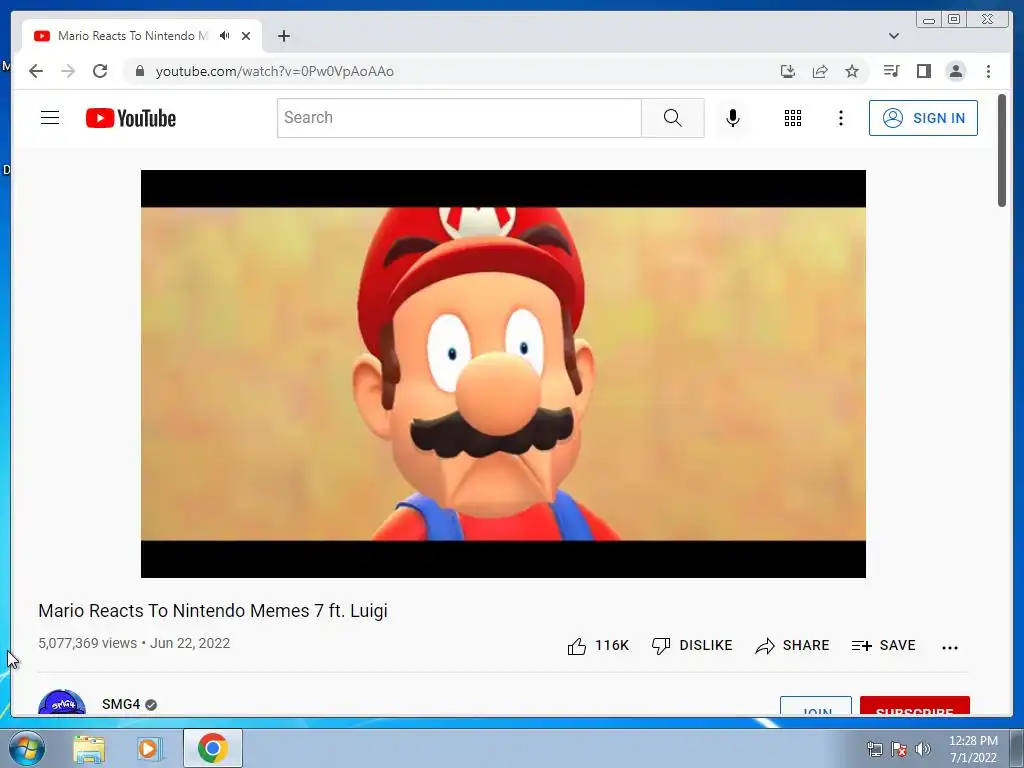This screenshot has width=1024, height=768.
Task: Reload the YouTube page
Action: (100, 71)
